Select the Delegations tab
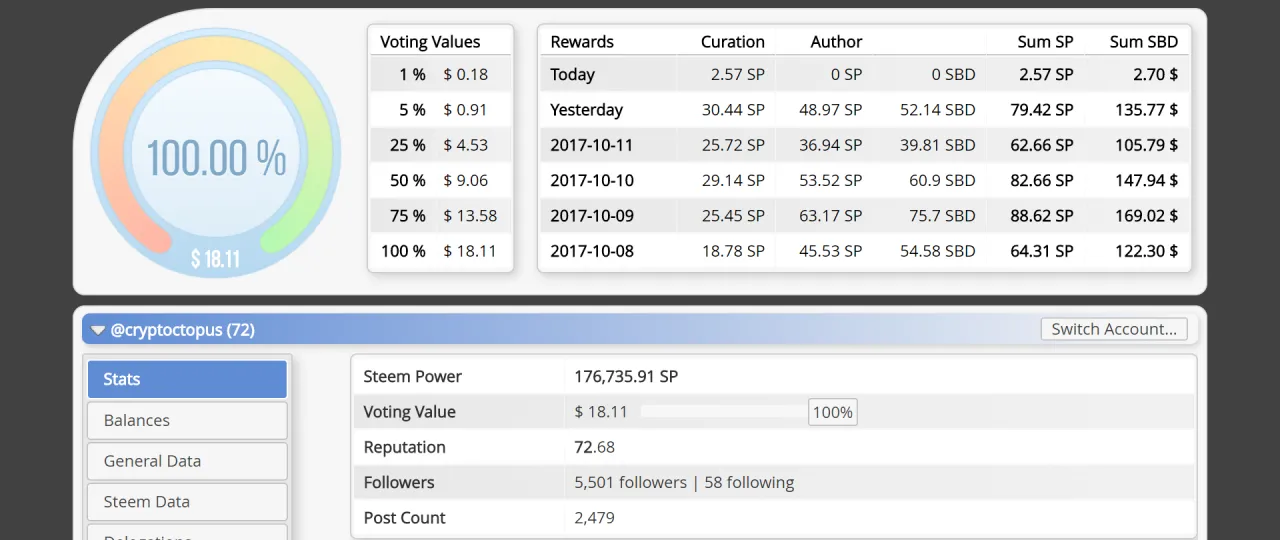Screen dimensions: 1280x540 click(187, 533)
